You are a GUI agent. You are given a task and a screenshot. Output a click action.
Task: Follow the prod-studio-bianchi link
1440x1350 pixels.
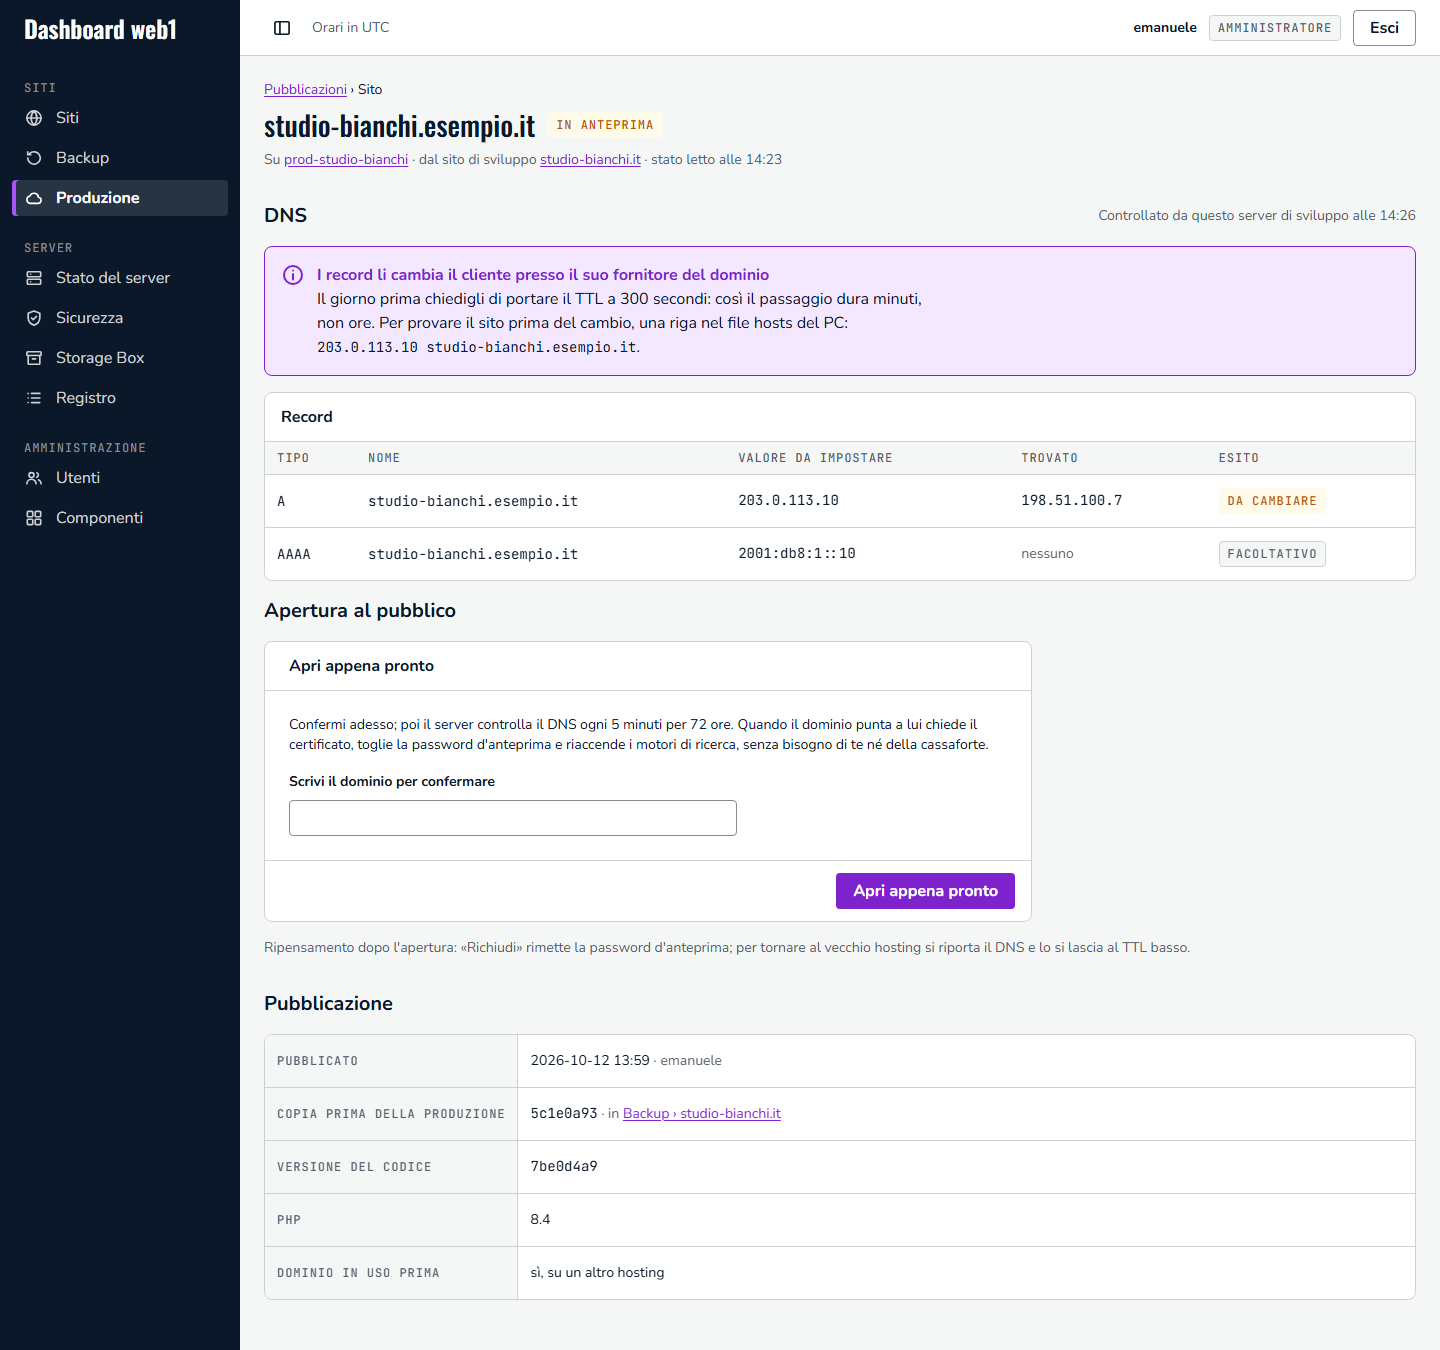346,159
